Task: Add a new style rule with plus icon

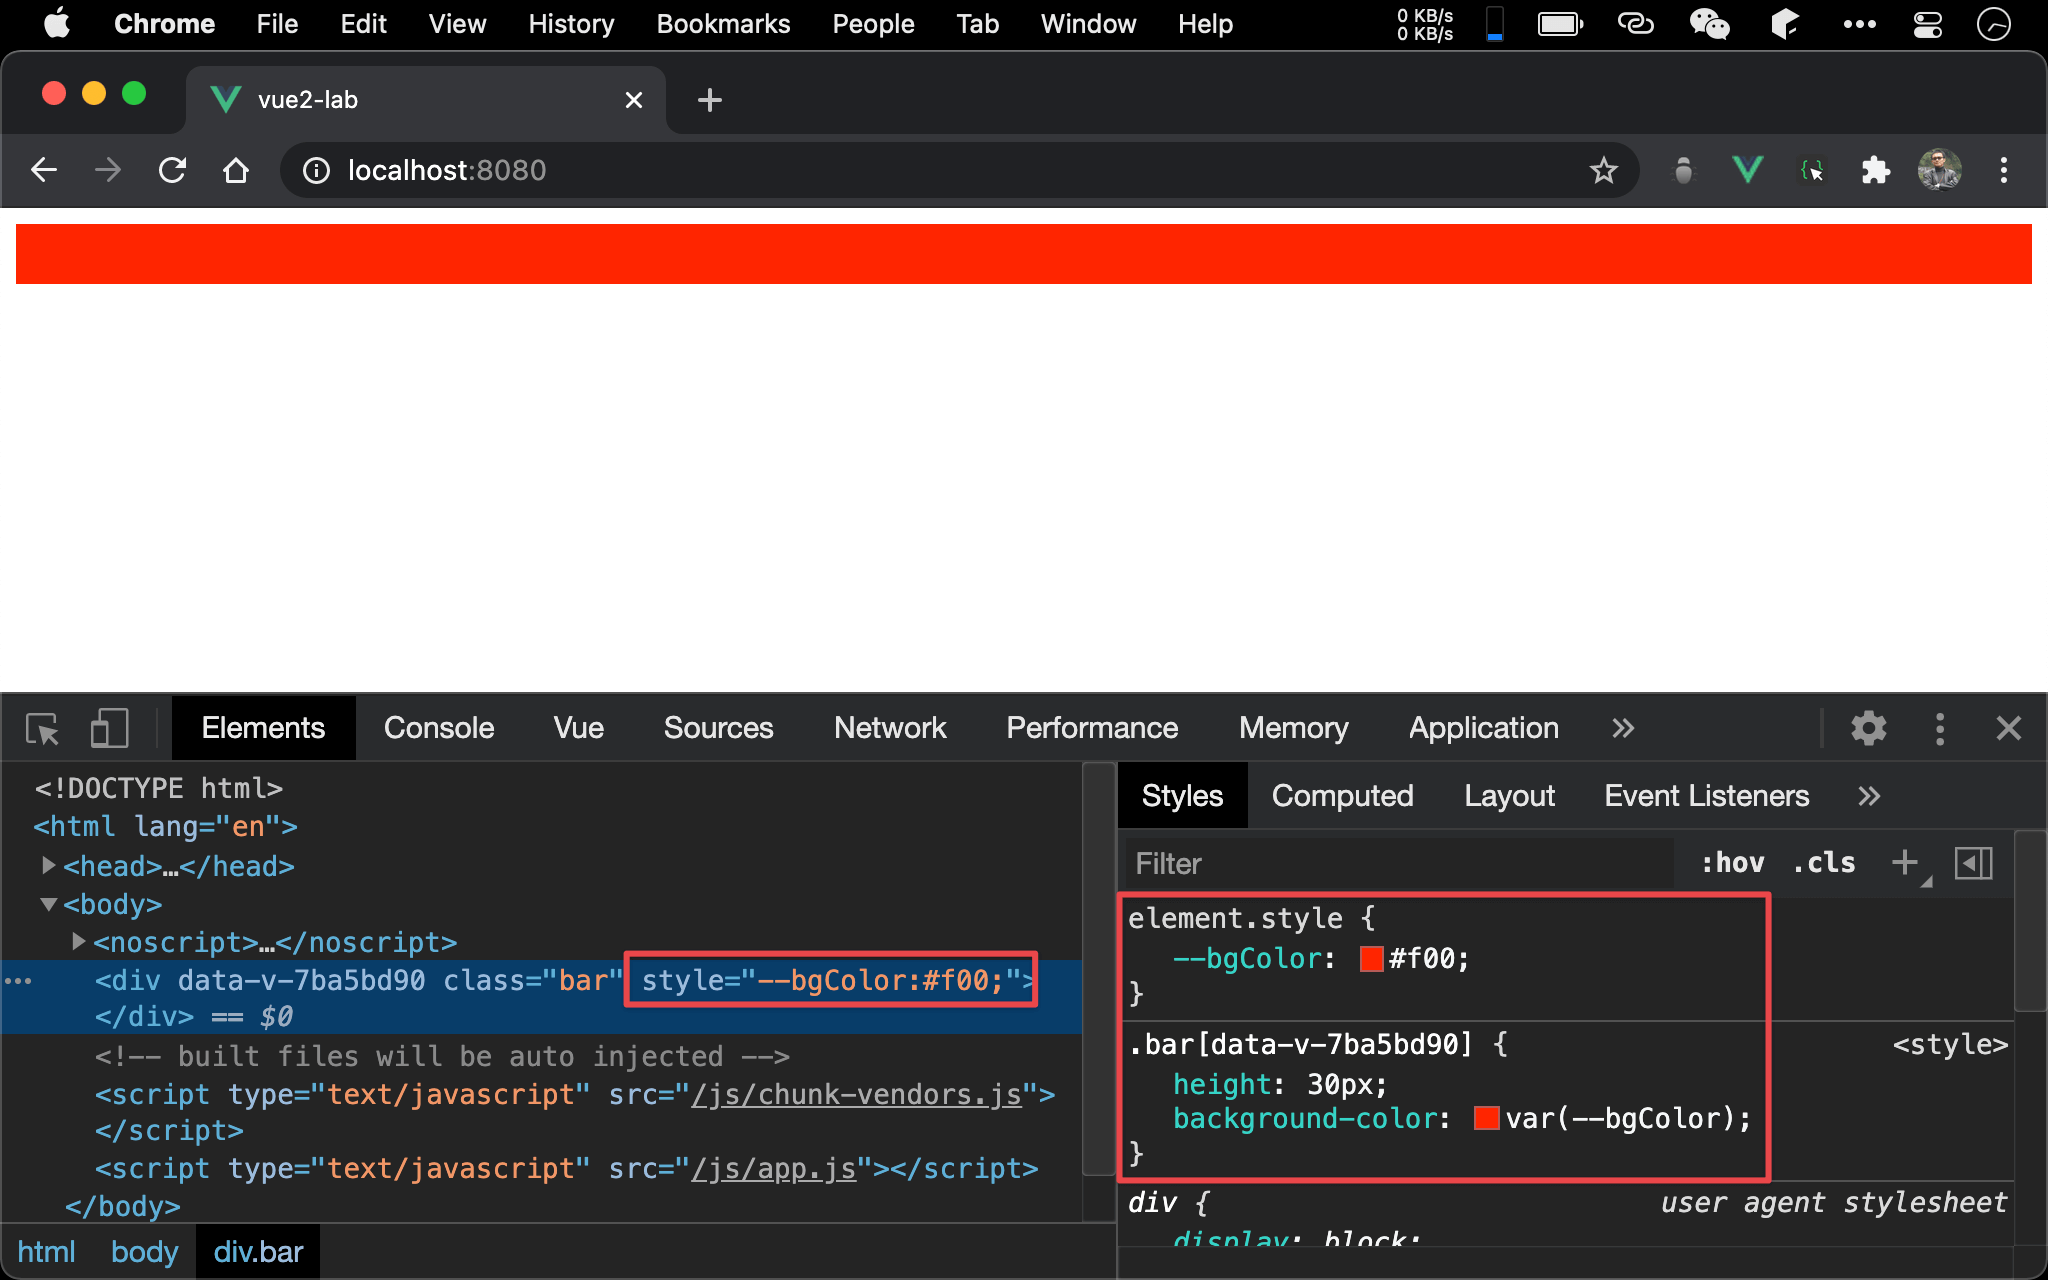Action: coord(1905,862)
